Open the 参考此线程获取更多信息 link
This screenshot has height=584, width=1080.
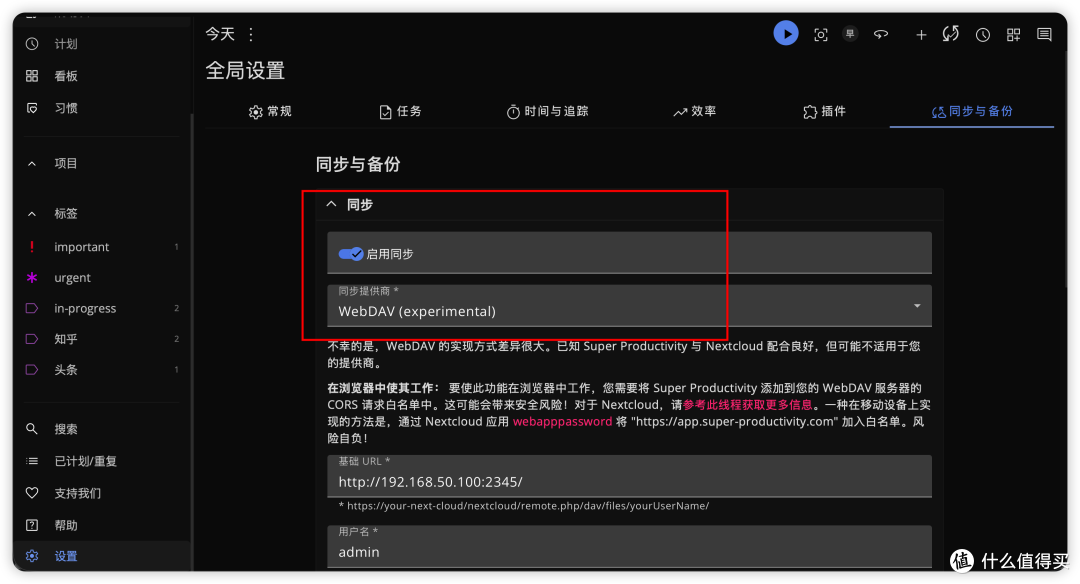point(747,404)
